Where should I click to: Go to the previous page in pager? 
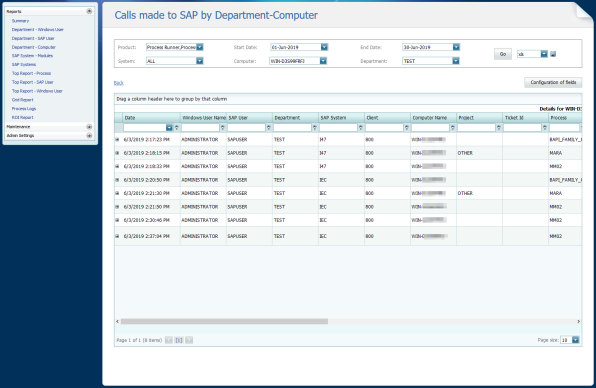(x=169, y=340)
